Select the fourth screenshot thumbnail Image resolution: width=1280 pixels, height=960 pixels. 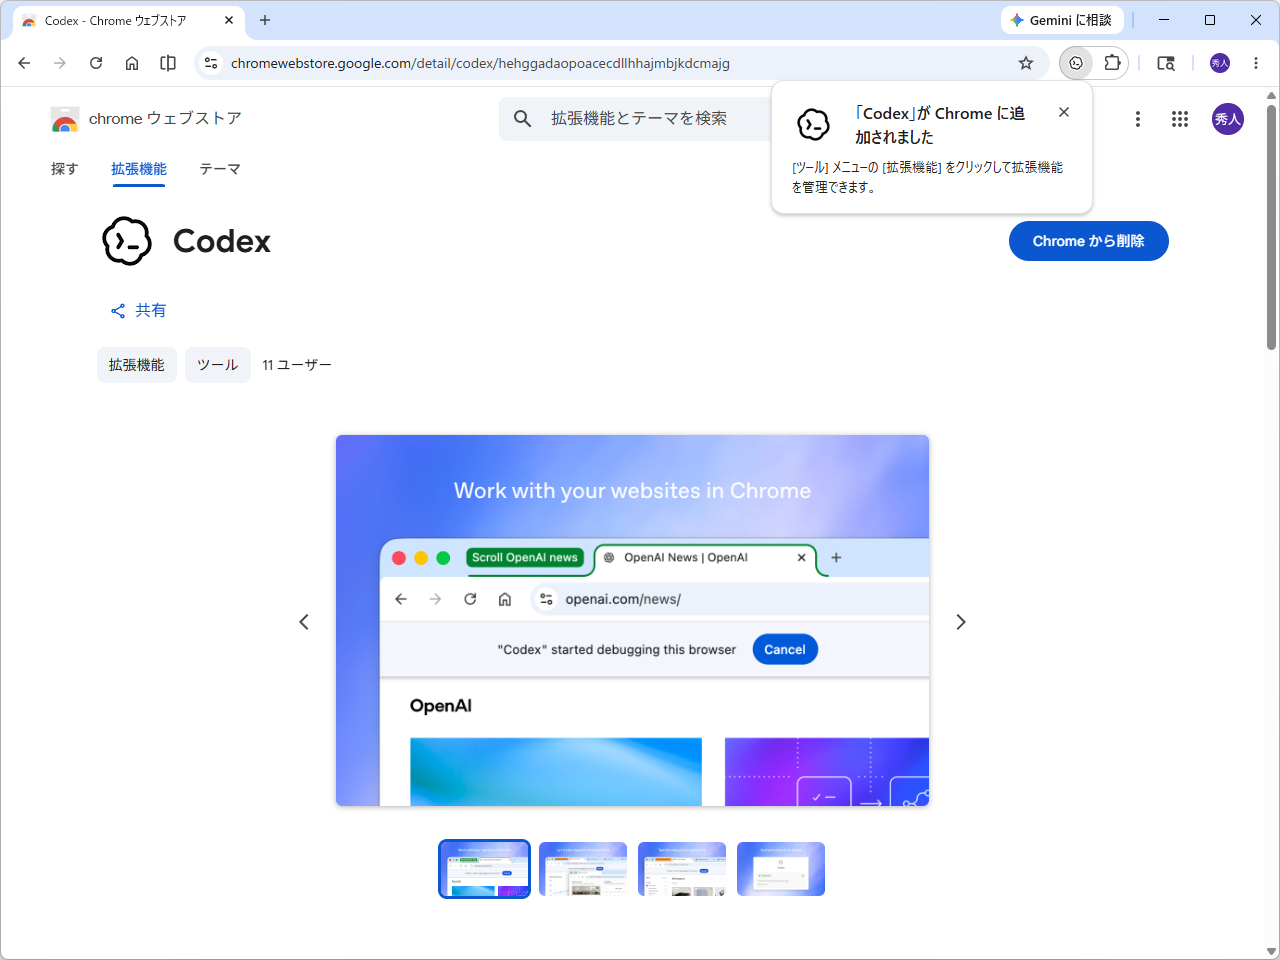(781, 869)
